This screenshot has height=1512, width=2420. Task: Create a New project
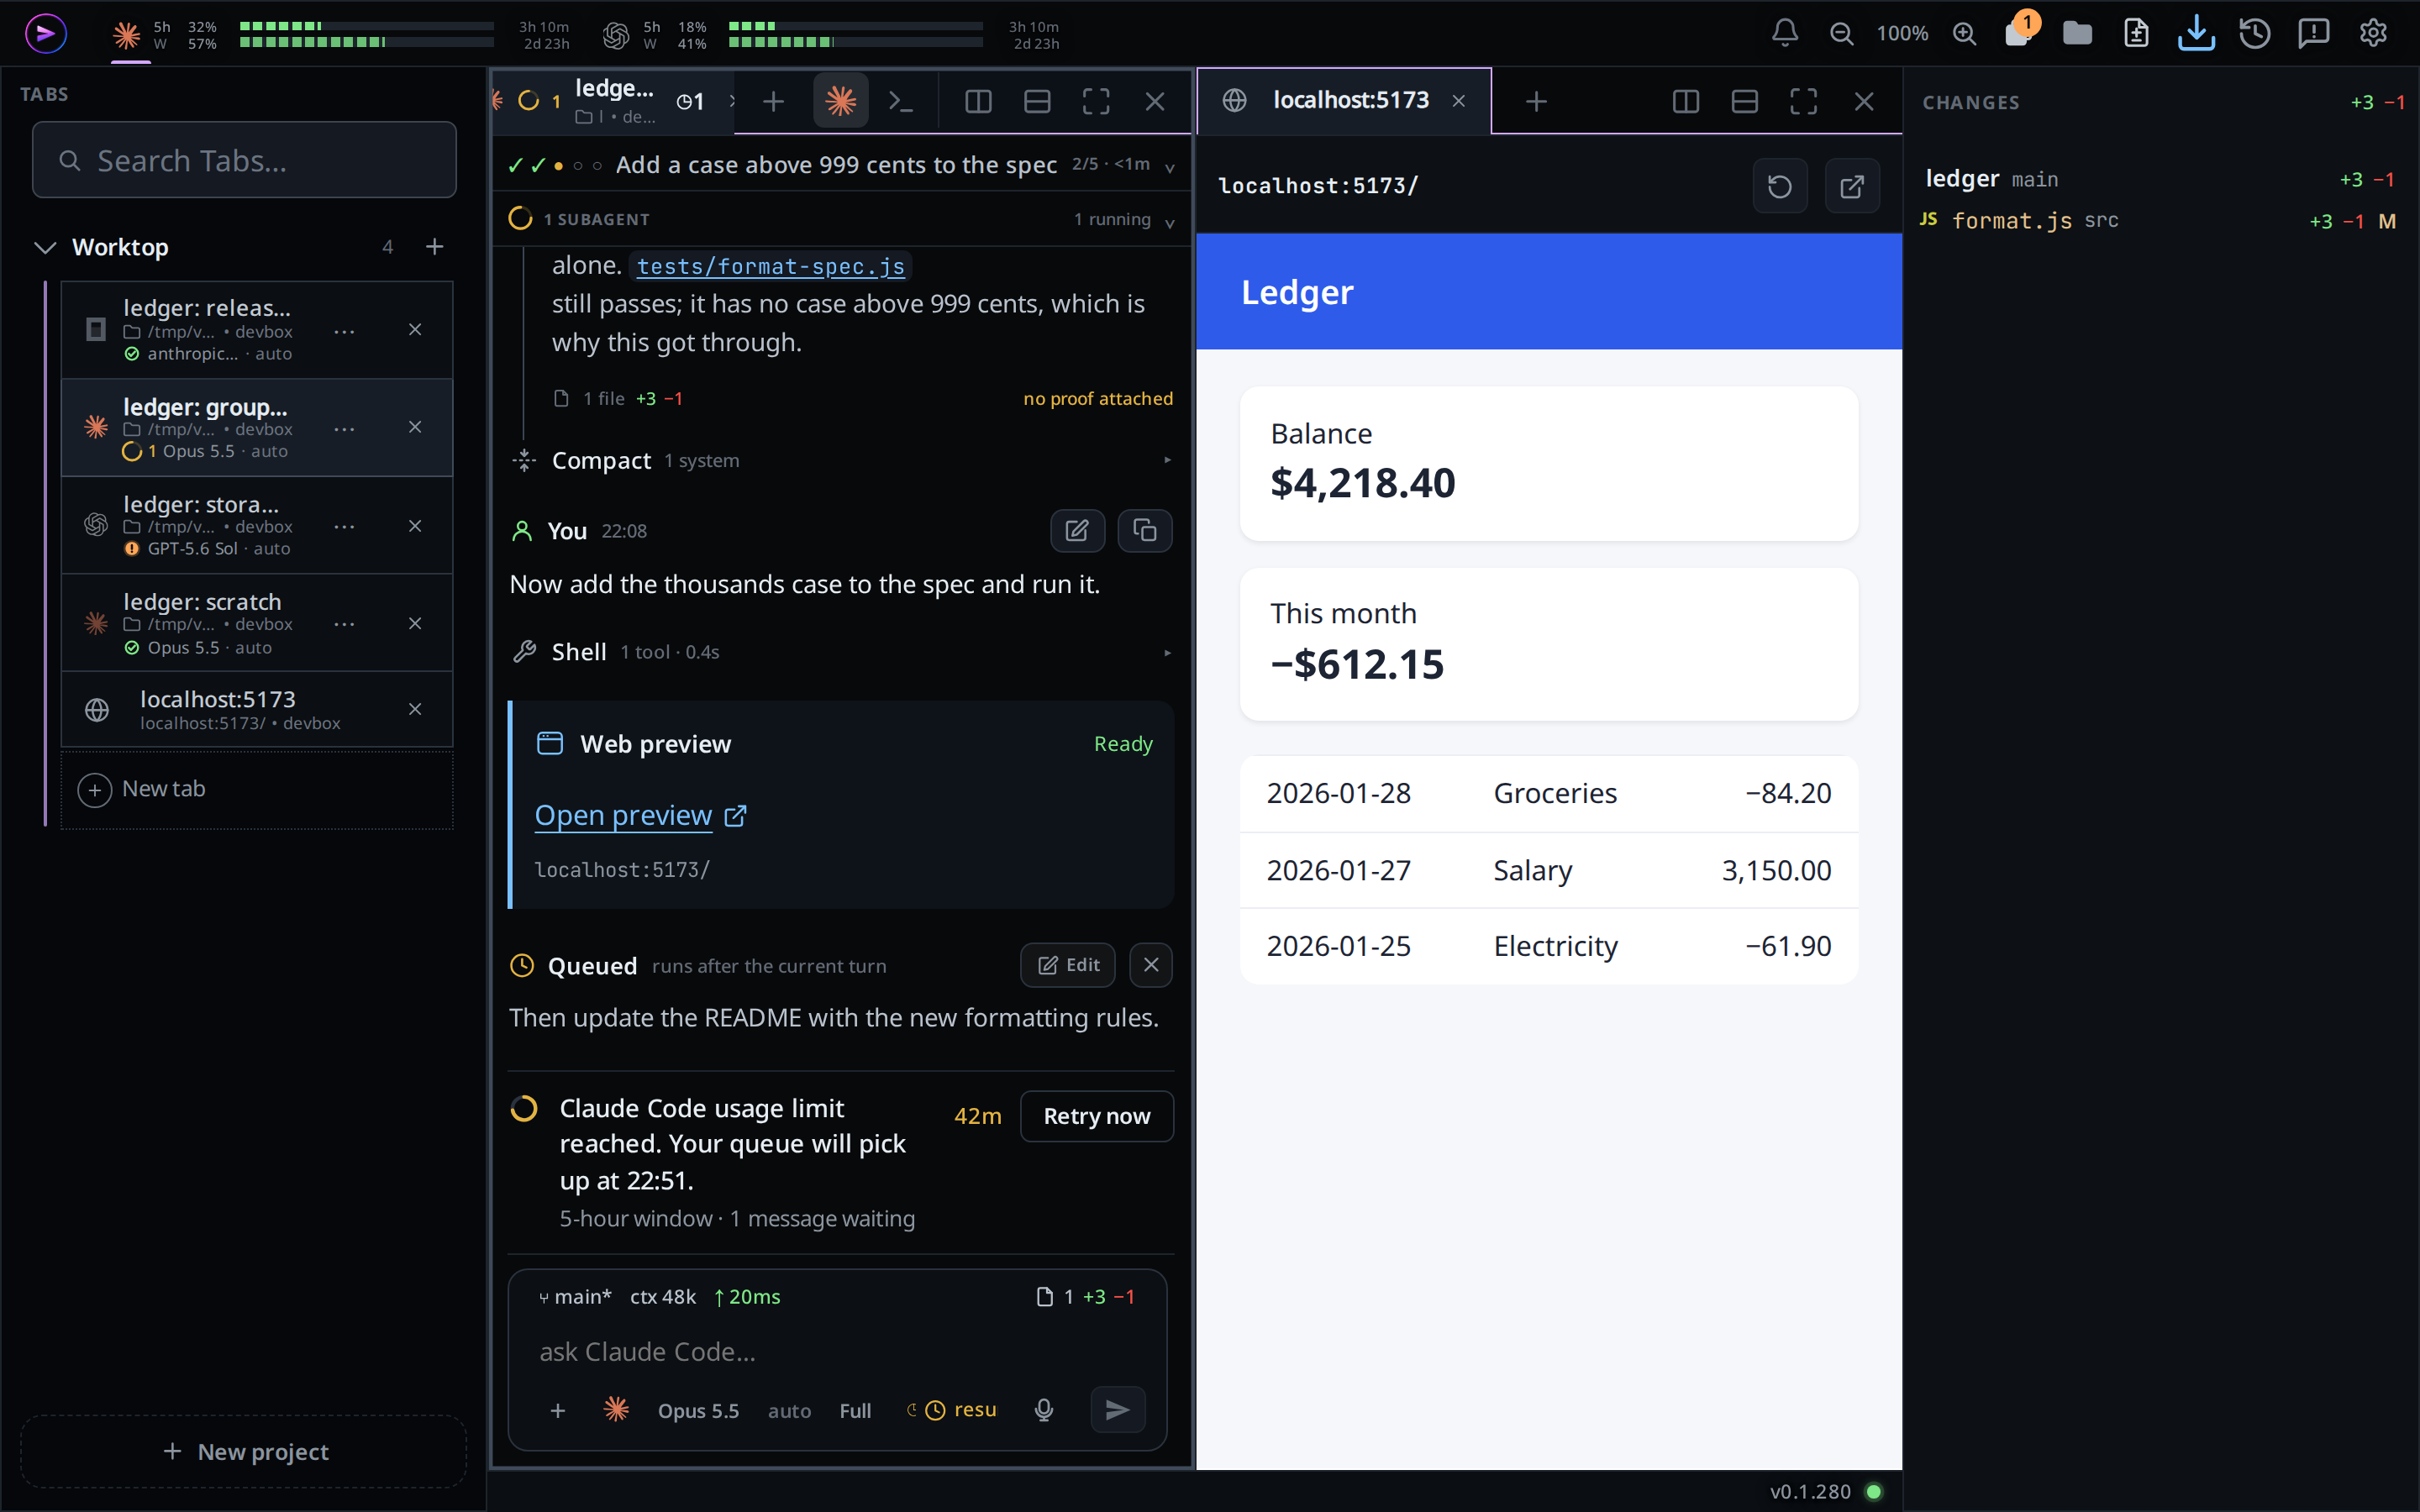[244, 1451]
